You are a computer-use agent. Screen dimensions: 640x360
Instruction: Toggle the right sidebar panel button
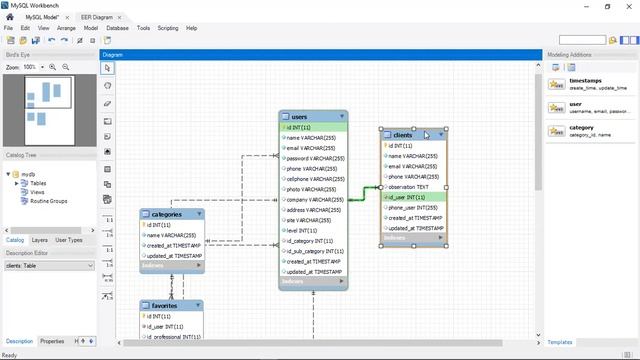pyautogui.click(x=634, y=40)
